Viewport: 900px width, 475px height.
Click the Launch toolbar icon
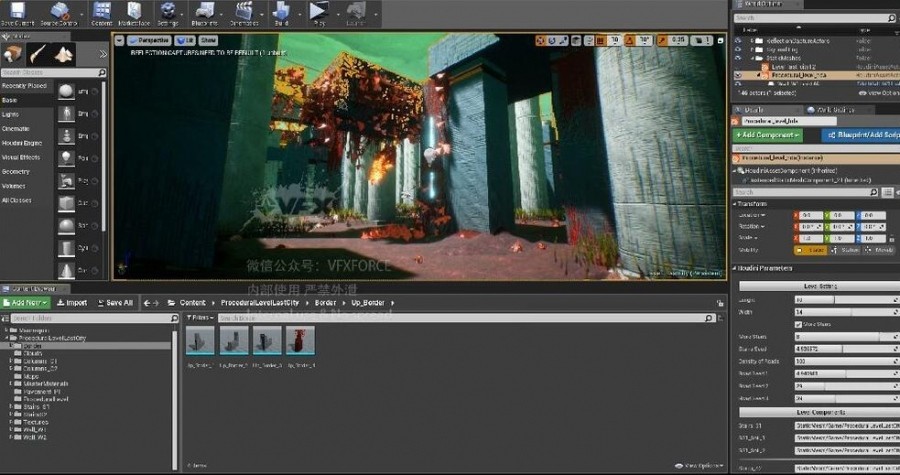356,13
